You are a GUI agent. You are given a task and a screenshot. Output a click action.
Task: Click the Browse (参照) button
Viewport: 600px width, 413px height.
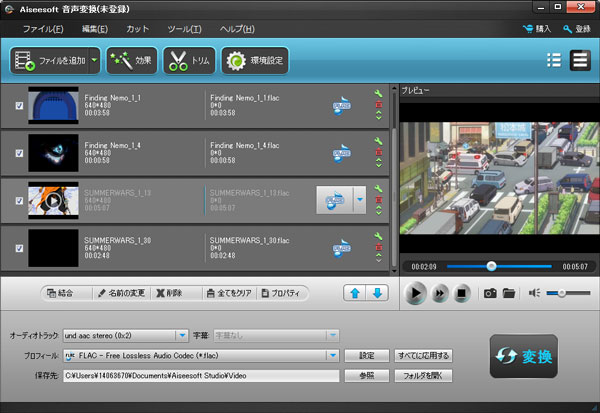coord(367,376)
